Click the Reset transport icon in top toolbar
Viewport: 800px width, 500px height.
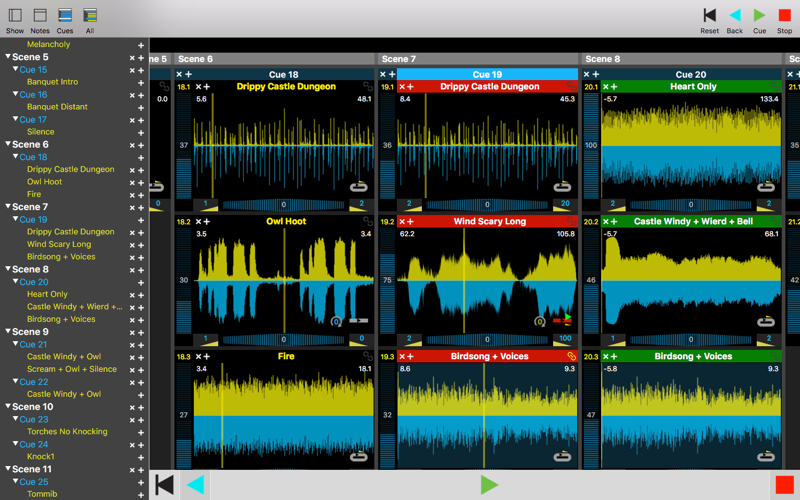(709, 15)
